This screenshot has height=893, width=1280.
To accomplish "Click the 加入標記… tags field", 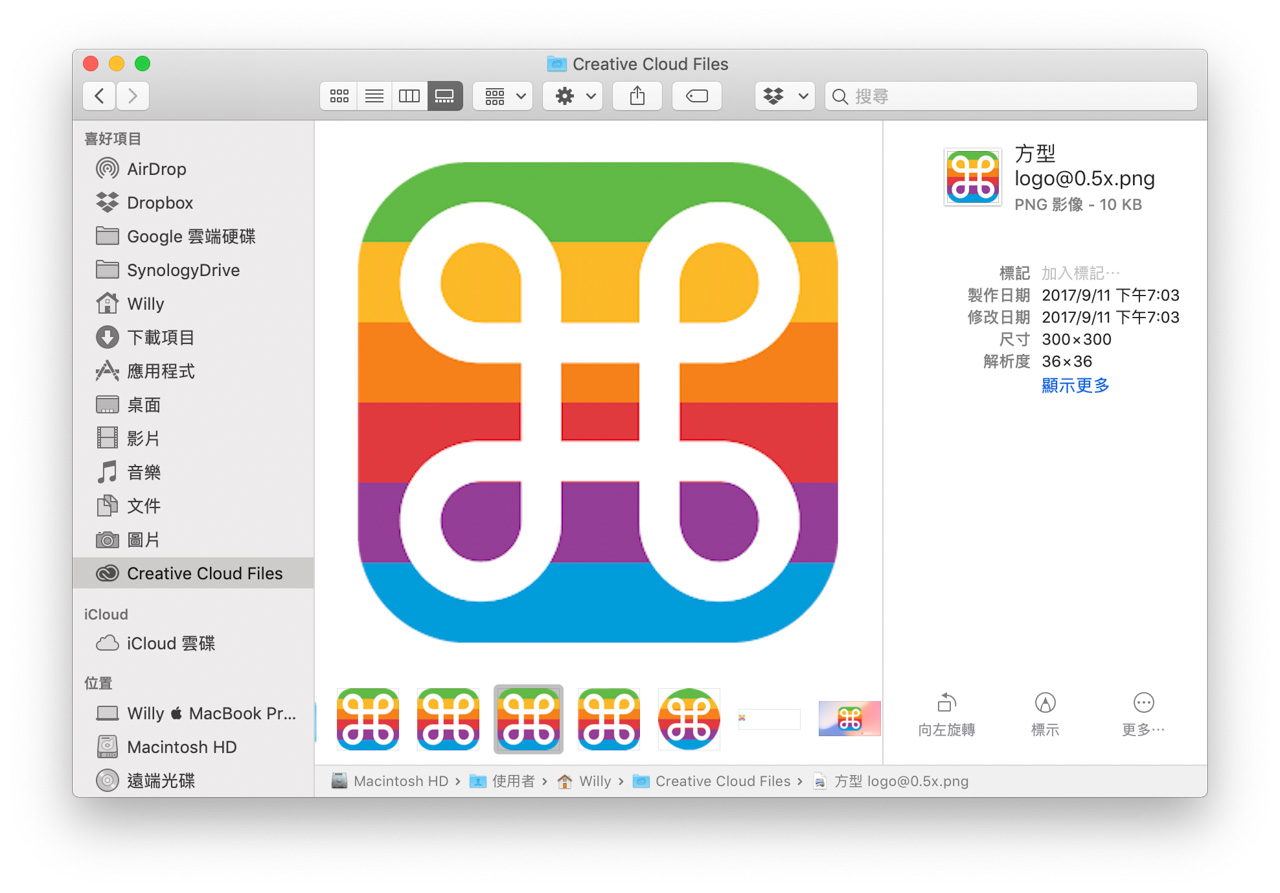I will coord(1081,273).
